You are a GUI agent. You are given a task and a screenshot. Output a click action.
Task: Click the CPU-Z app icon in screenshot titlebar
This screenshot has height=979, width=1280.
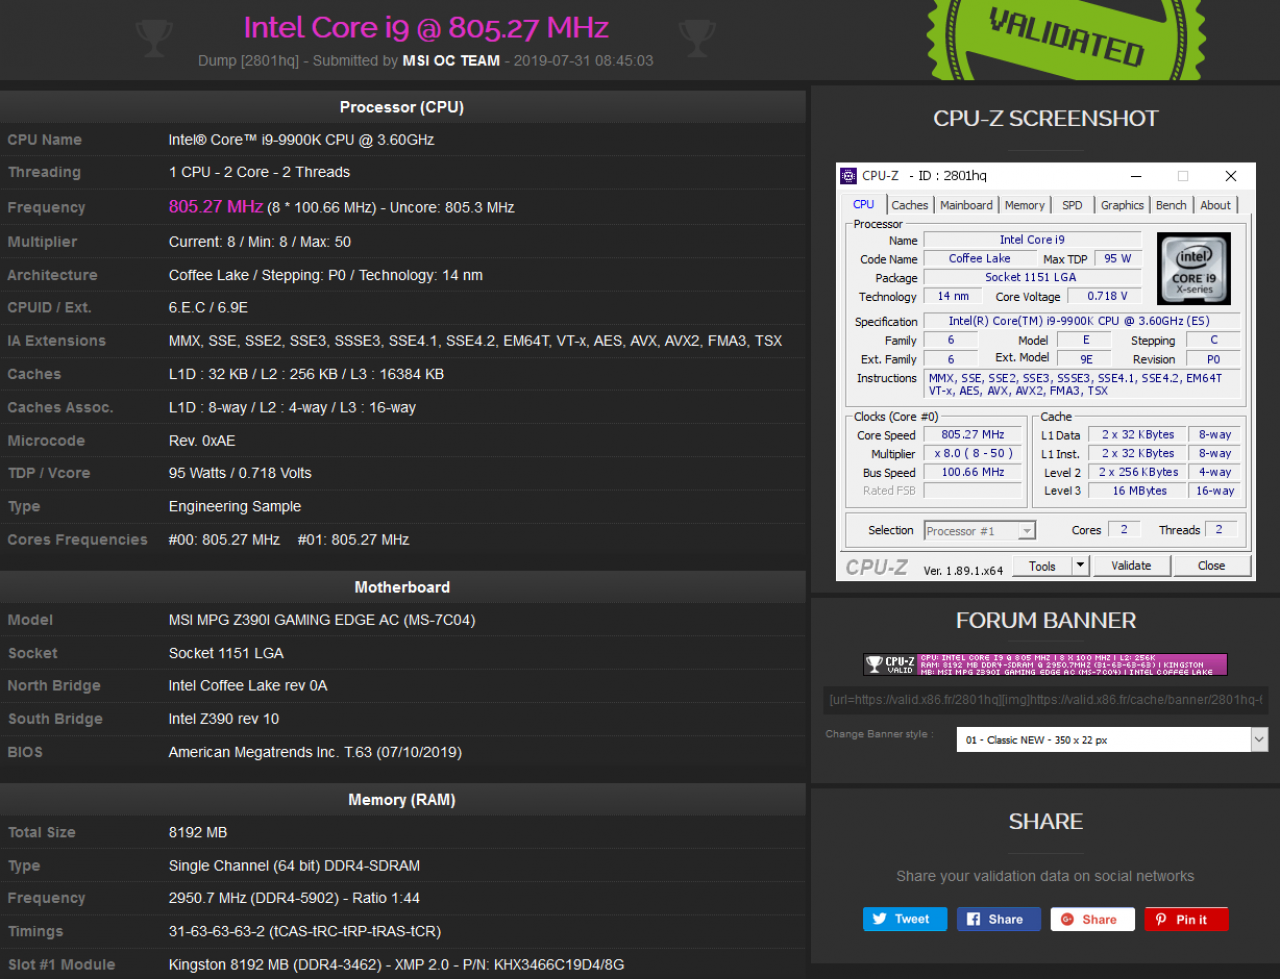coord(848,175)
